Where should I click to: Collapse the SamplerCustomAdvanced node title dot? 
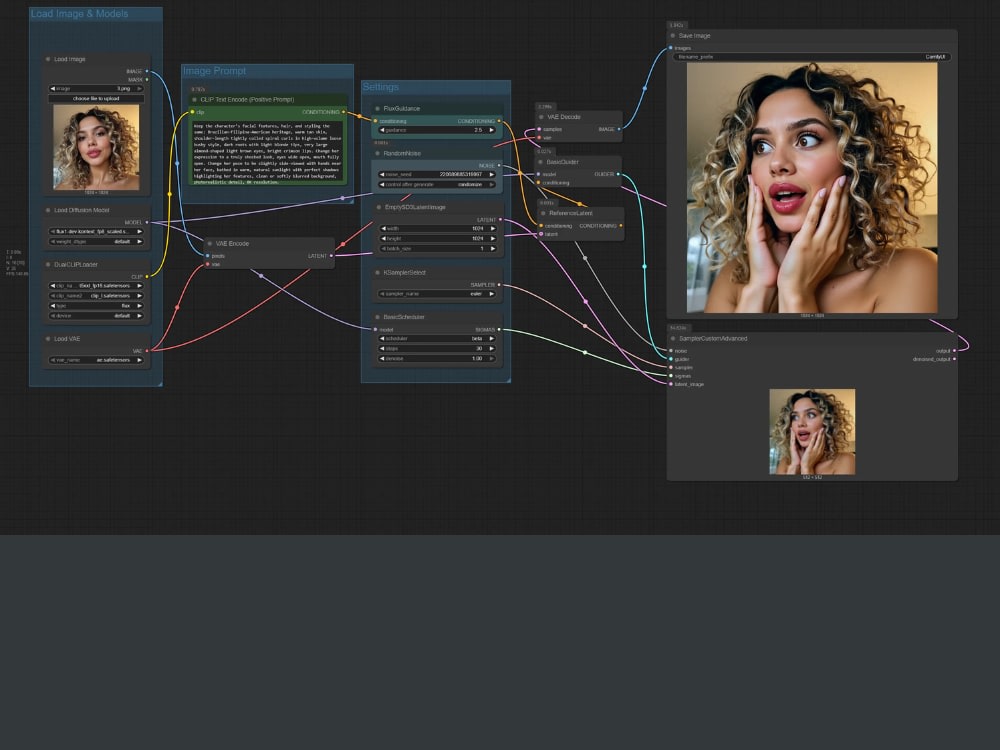(x=673, y=339)
